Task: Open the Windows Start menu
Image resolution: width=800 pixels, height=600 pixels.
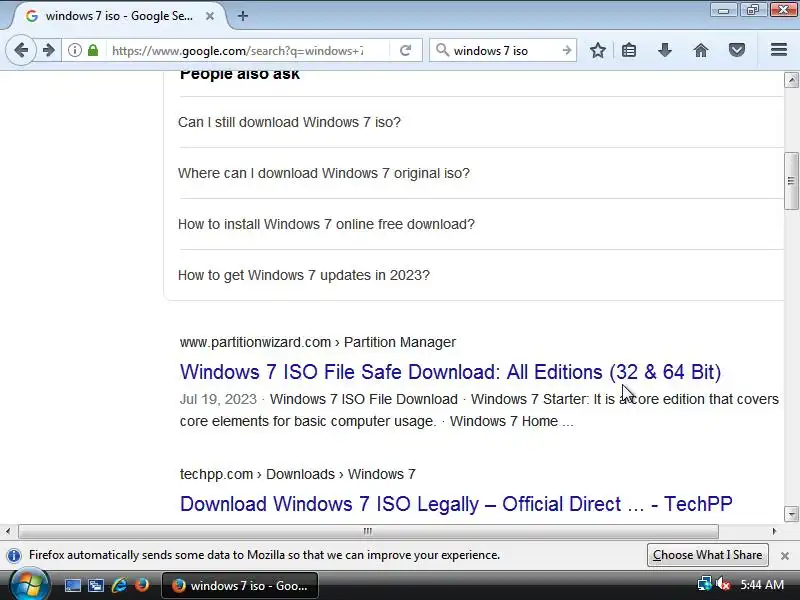Action: click(30, 585)
